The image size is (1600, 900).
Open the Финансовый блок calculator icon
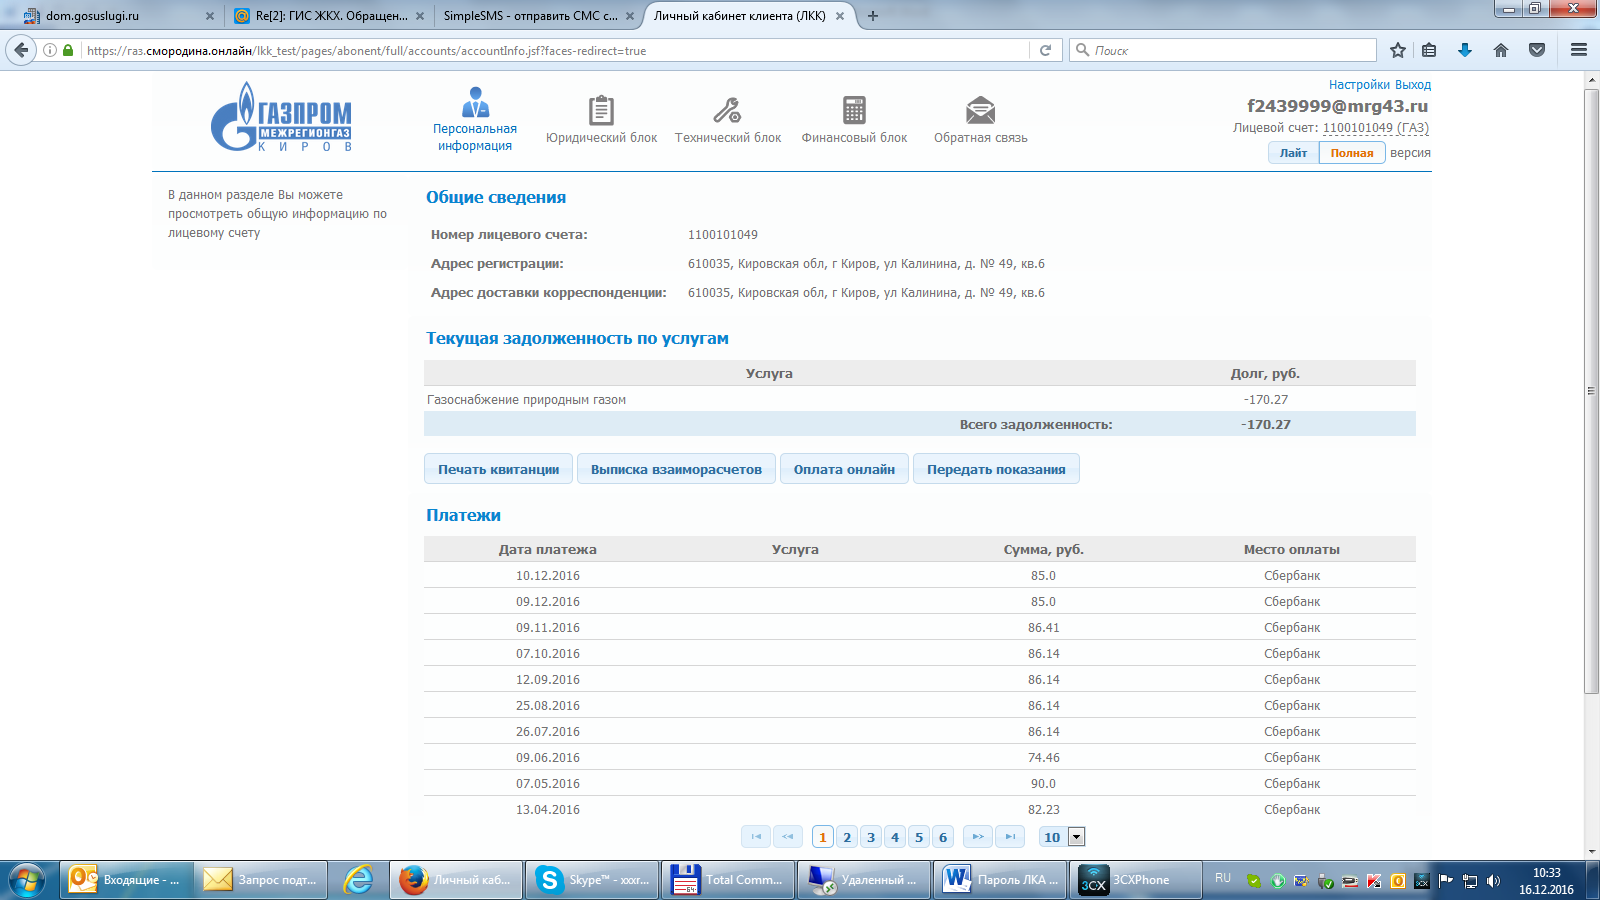click(x=854, y=110)
